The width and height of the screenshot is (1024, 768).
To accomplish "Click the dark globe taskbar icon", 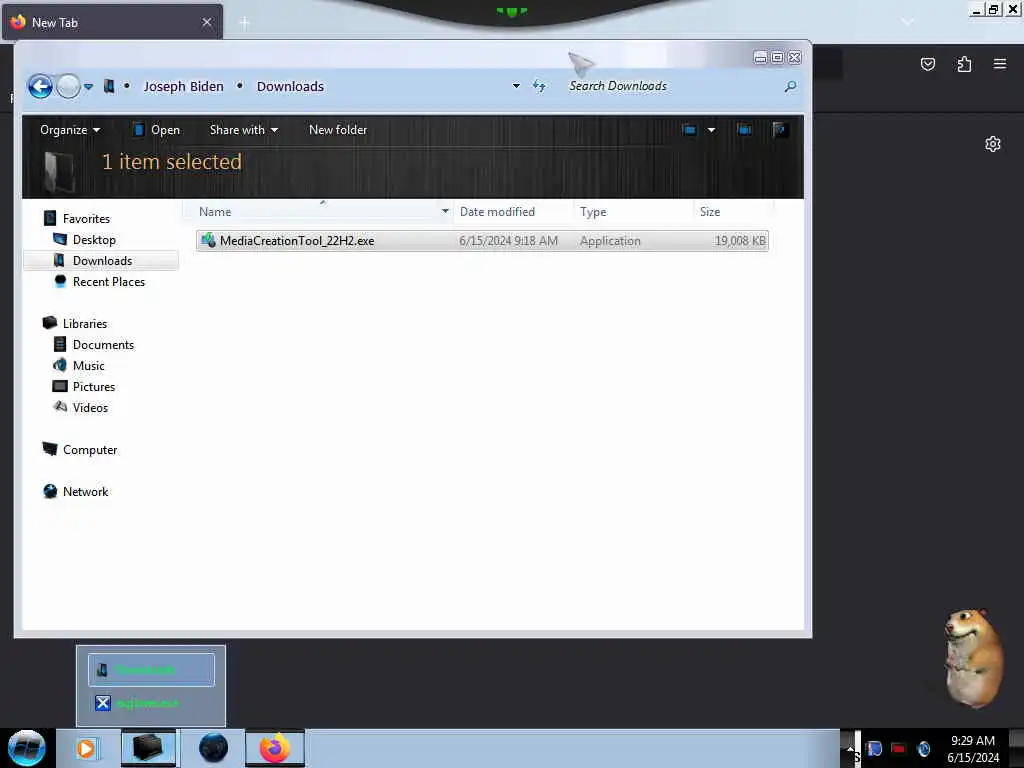I will coord(213,748).
